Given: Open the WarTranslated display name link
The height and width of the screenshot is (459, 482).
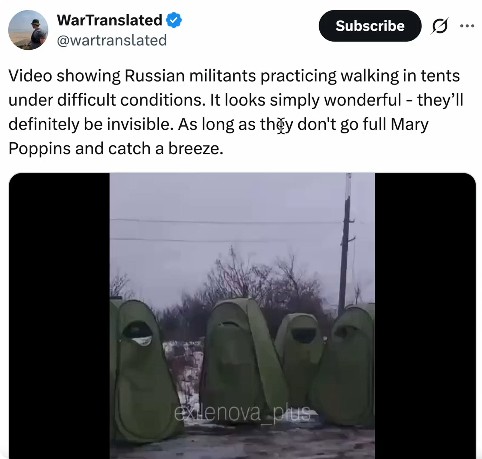Looking at the screenshot, I should click(110, 20).
